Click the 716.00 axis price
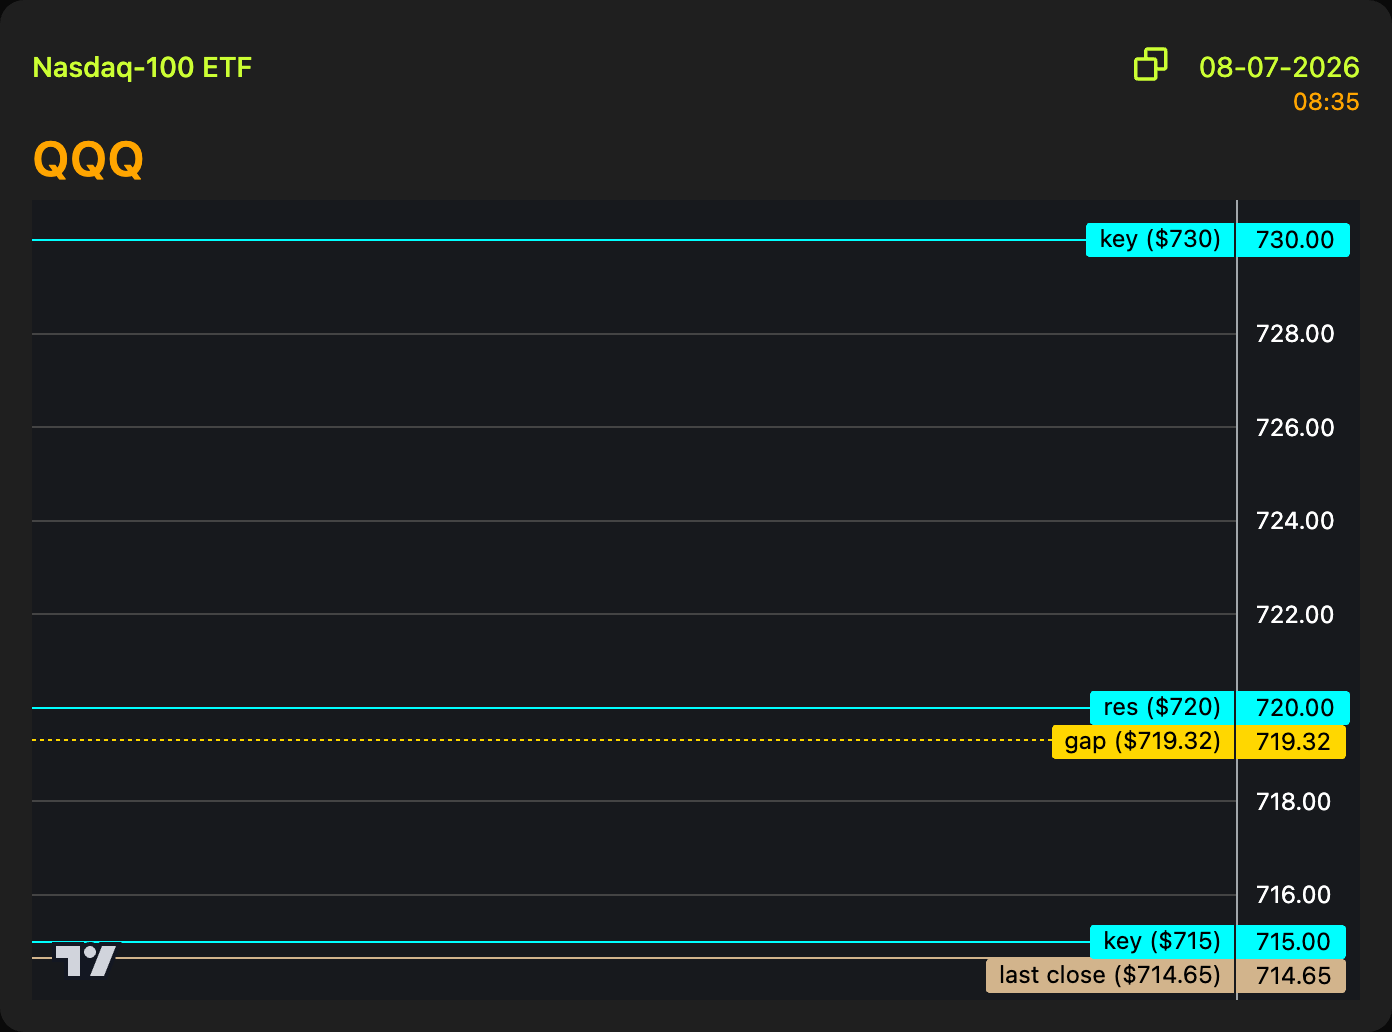This screenshot has height=1032, width=1392. pyautogui.click(x=1293, y=895)
